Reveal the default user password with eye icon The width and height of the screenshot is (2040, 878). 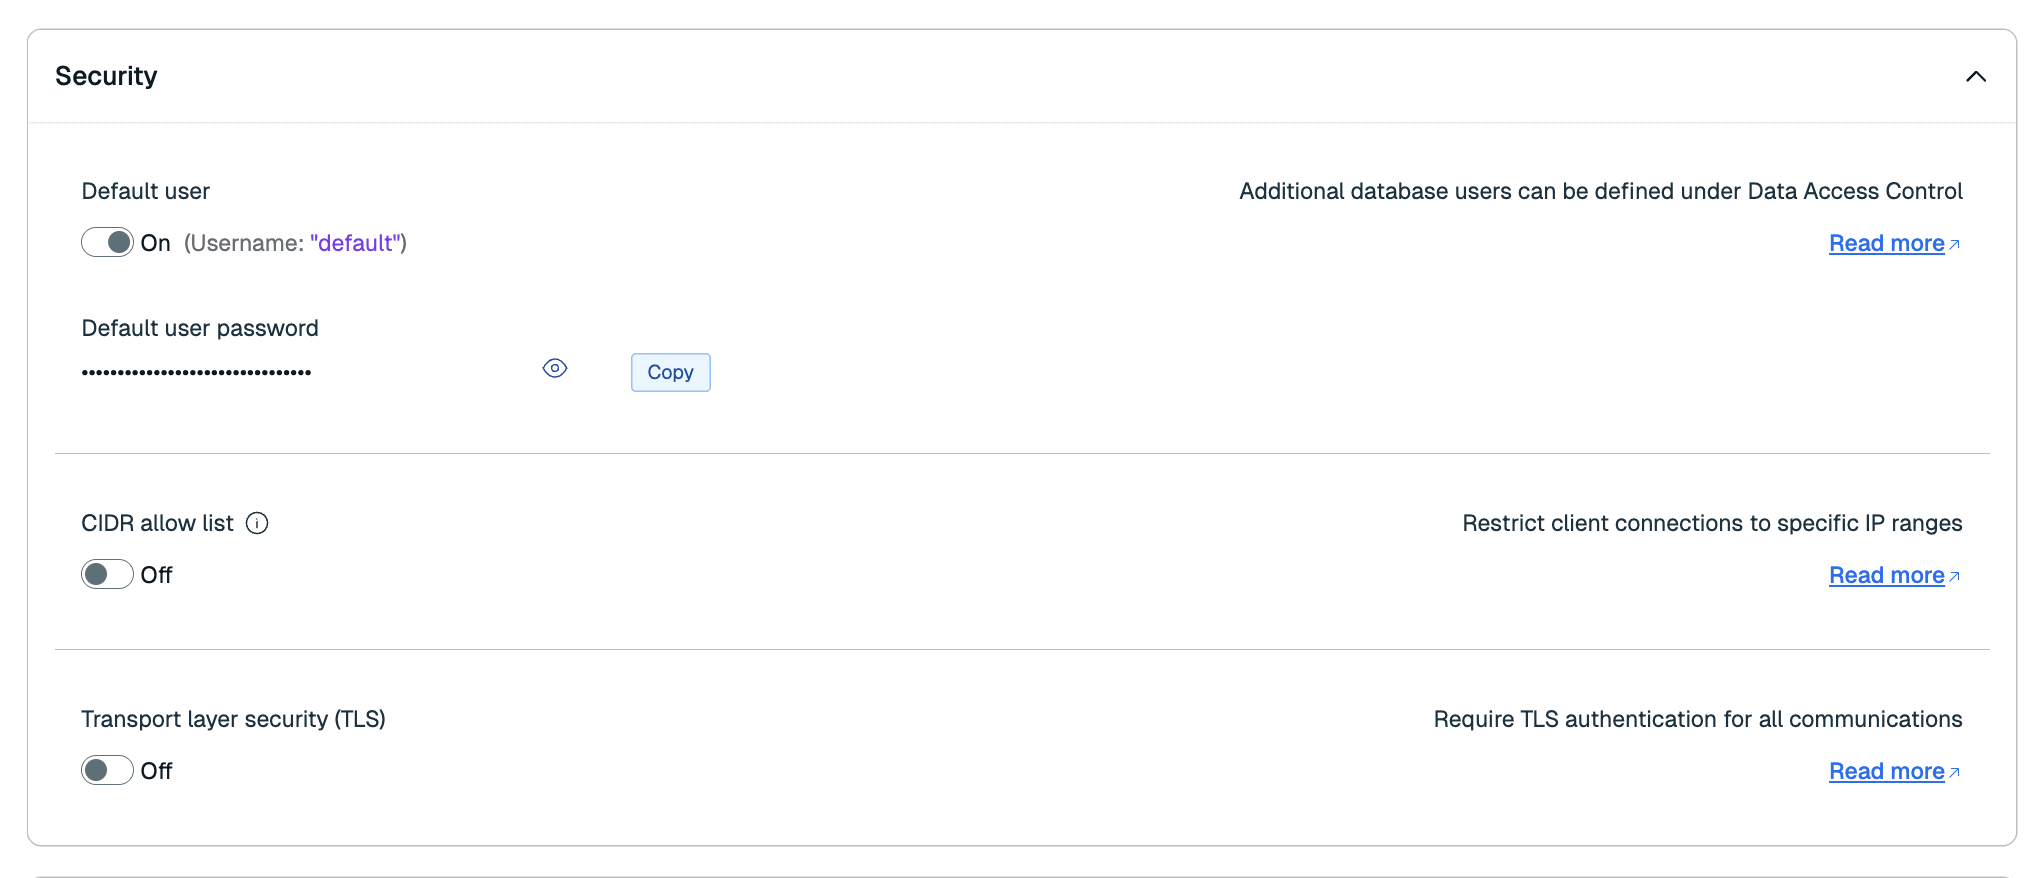click(x=555, y=369)
